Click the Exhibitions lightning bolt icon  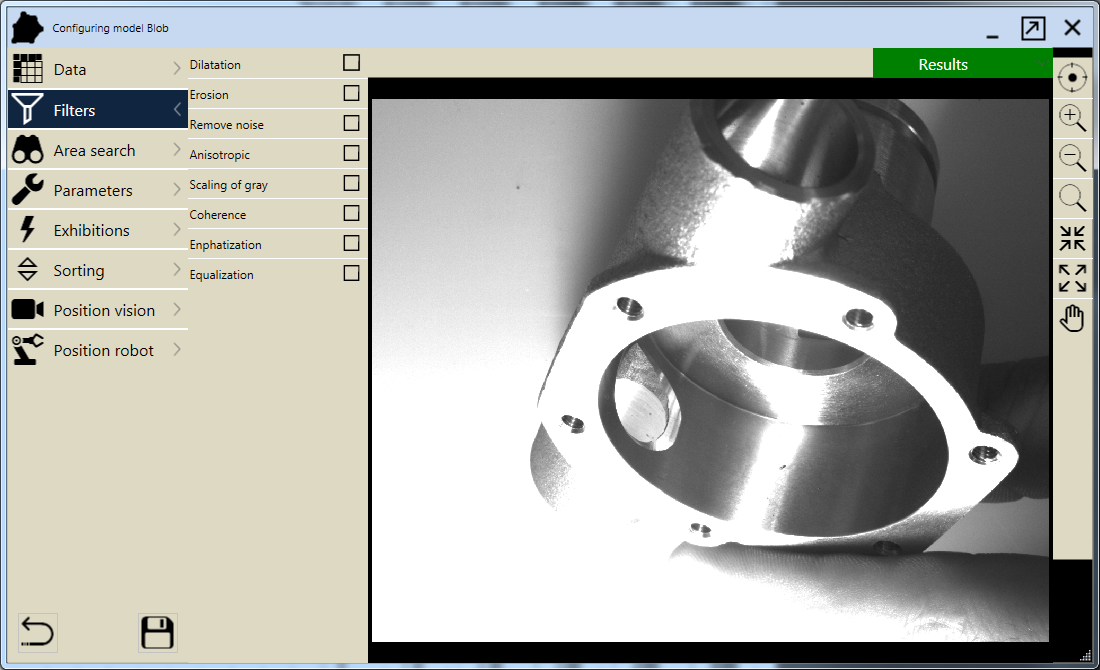point(27,229)
